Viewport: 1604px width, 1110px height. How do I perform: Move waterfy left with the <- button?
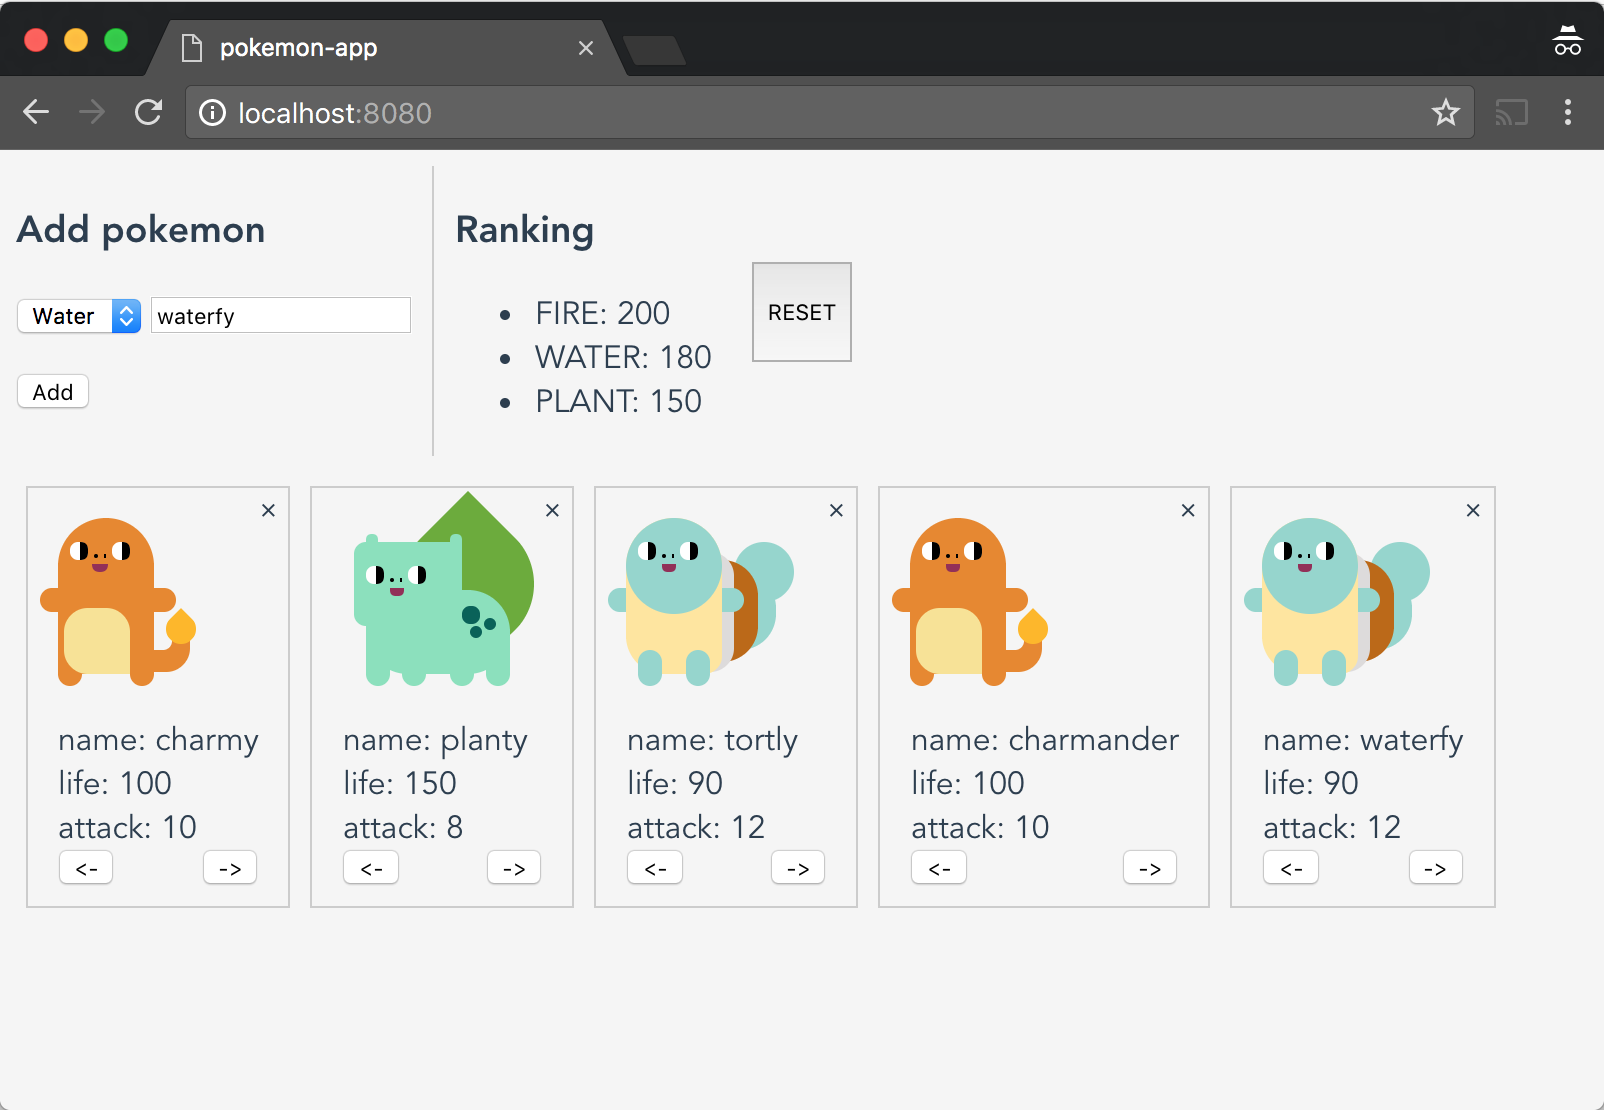[1291, 868]
